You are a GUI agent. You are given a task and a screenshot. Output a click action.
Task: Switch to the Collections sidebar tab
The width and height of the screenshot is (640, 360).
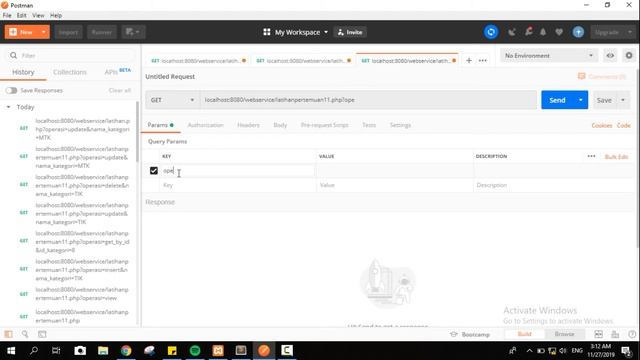70,72
